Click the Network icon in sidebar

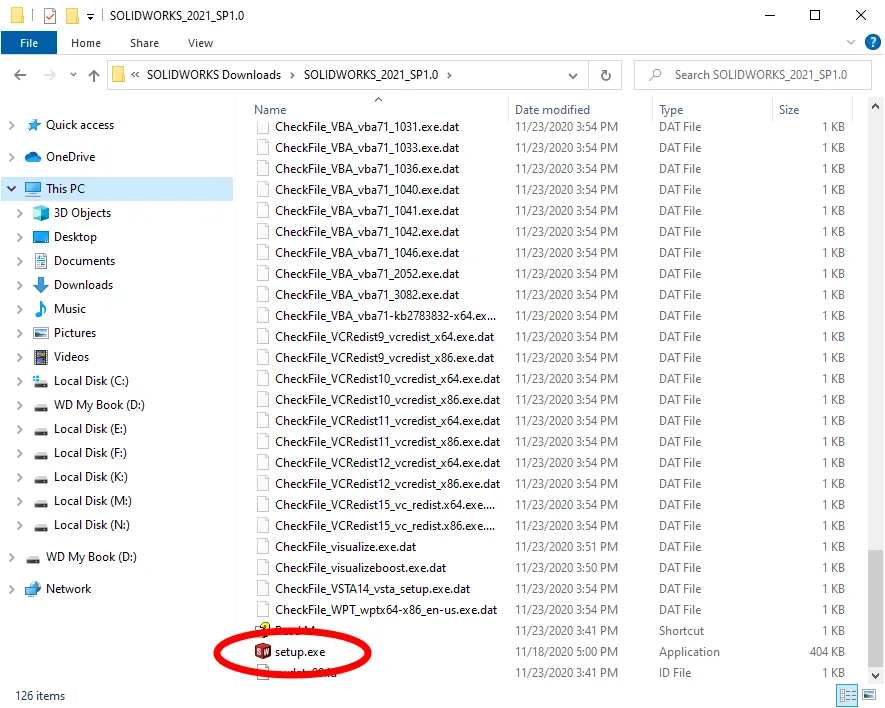click(x=33, y=589)
